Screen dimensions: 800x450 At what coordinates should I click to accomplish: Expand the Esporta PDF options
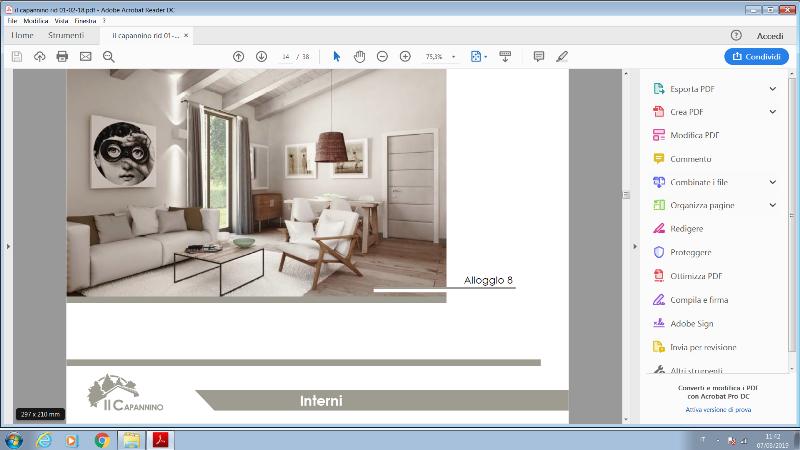[773, 88]
